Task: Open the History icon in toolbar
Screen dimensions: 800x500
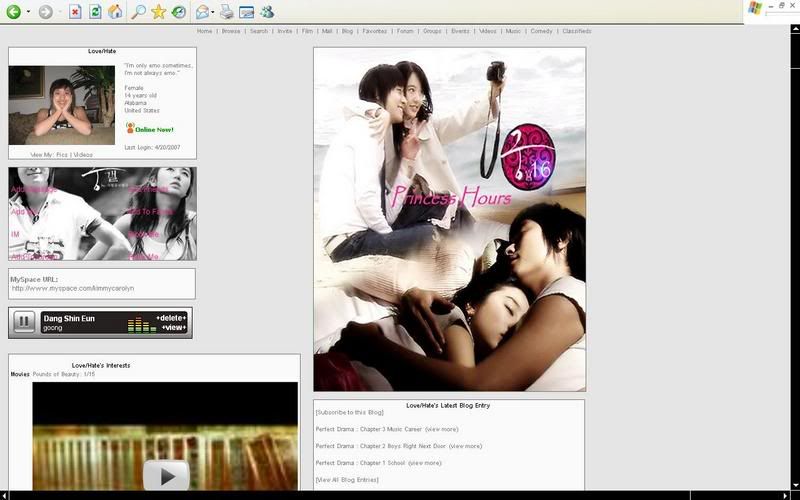Action: click(178, 12)
